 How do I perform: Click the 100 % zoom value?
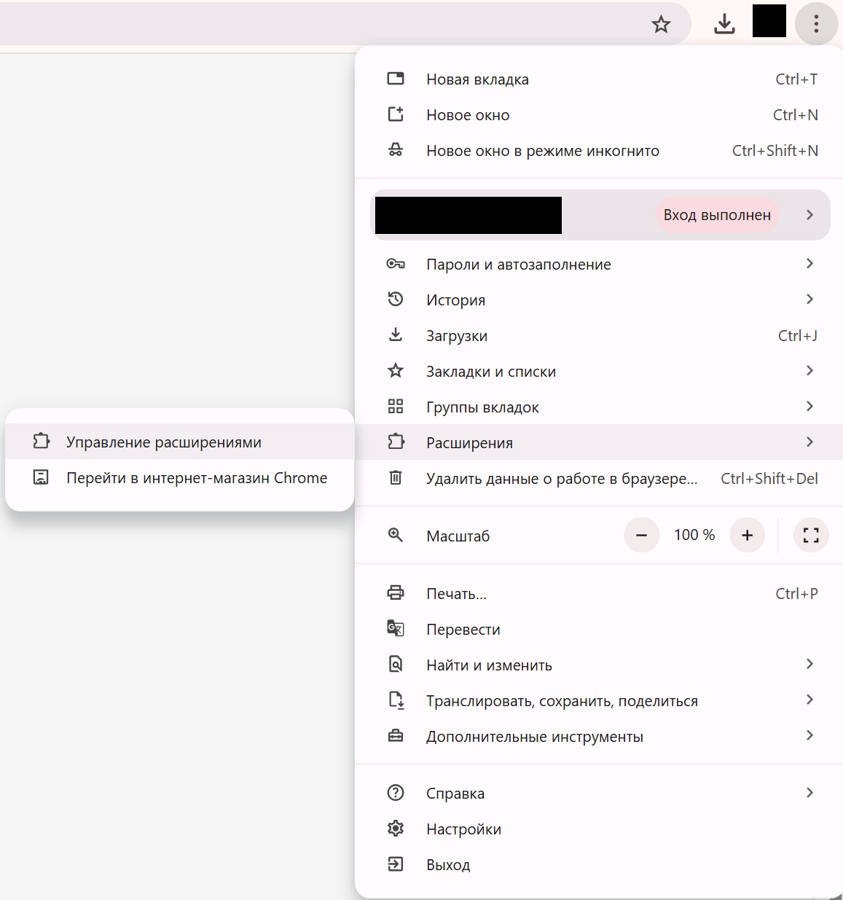[x=694, y=535]
